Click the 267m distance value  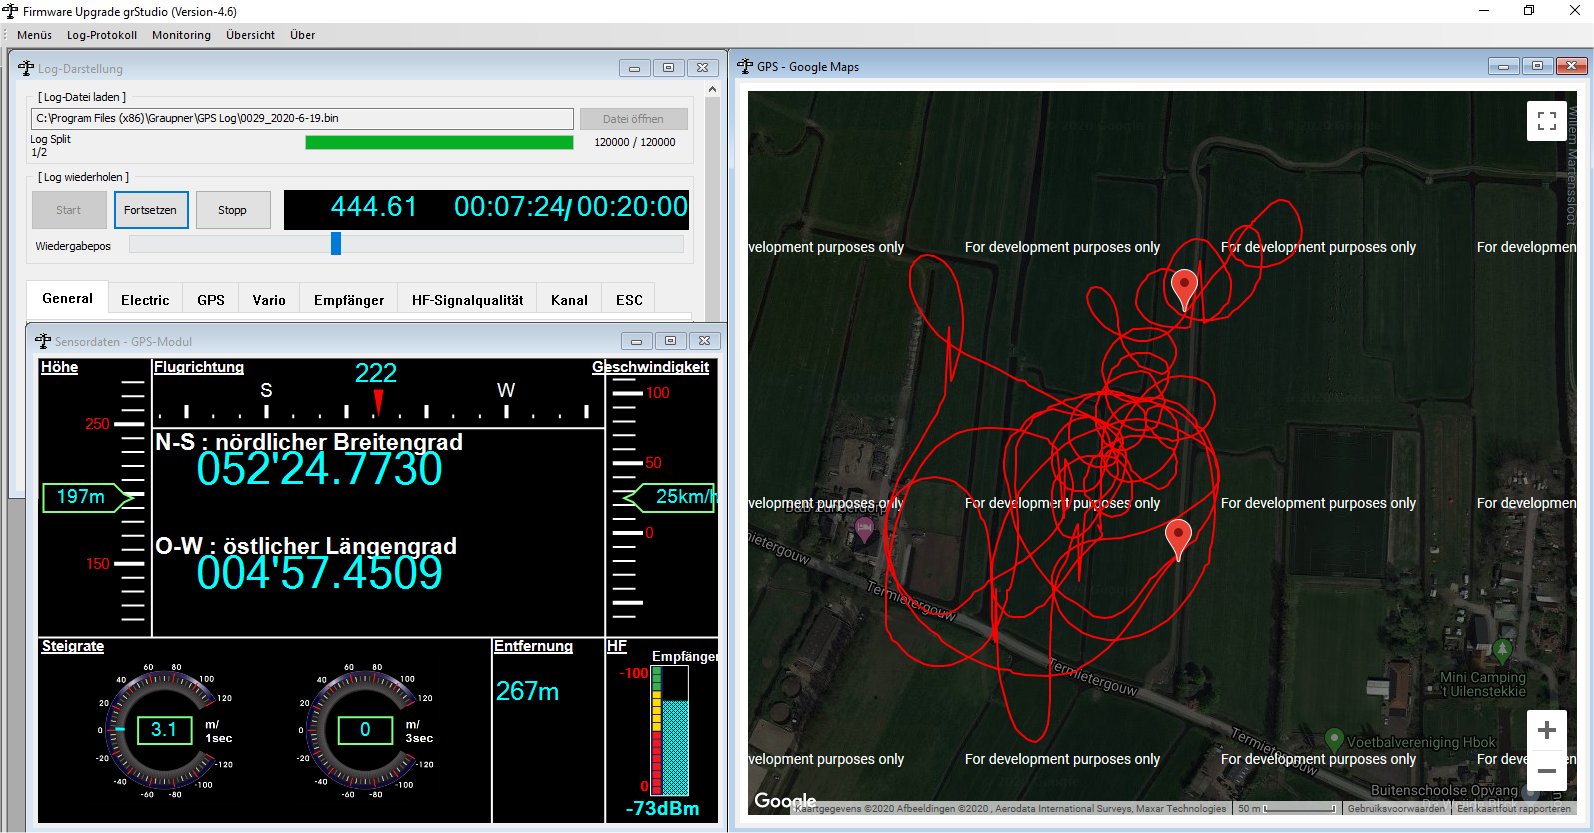click(527, 691)
